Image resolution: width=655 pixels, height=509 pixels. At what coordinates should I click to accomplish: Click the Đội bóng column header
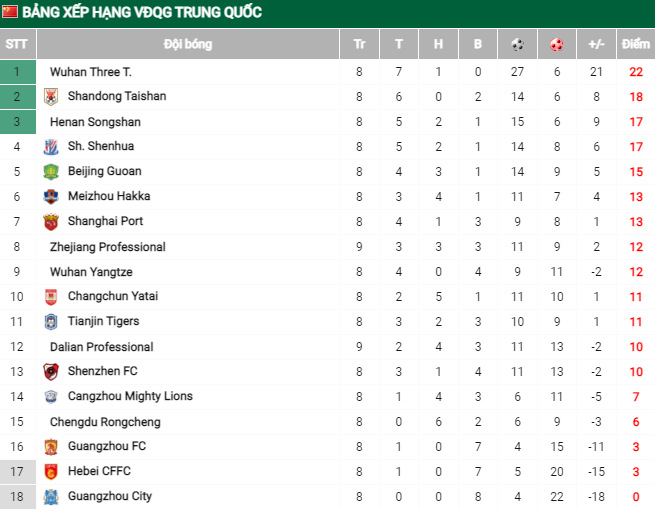point(188,45)
